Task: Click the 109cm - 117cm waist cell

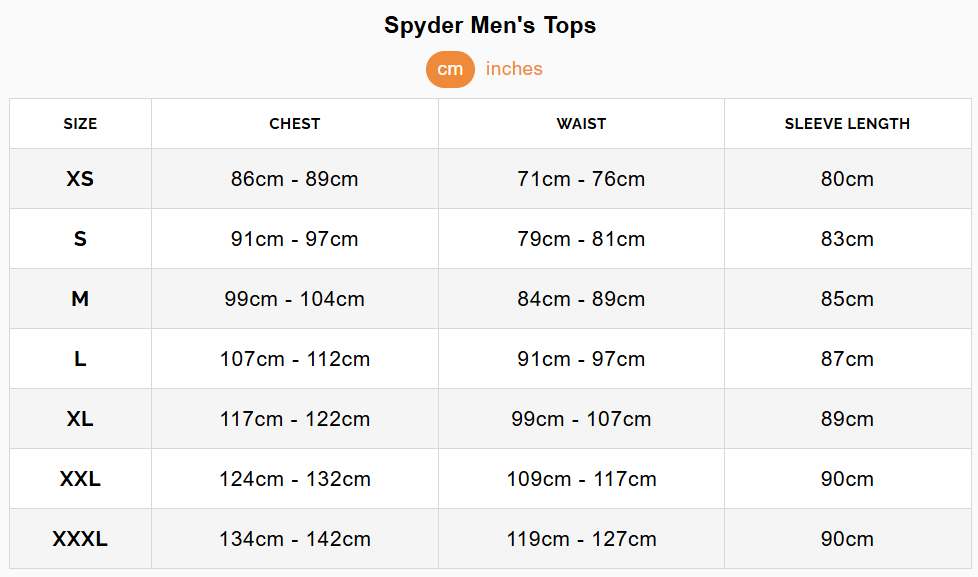Action: 581,479
